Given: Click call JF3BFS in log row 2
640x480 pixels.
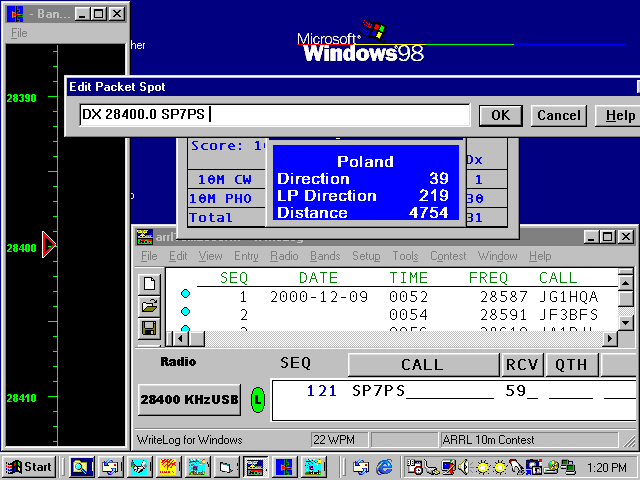Looking at the screenshot, I should 569,315.
